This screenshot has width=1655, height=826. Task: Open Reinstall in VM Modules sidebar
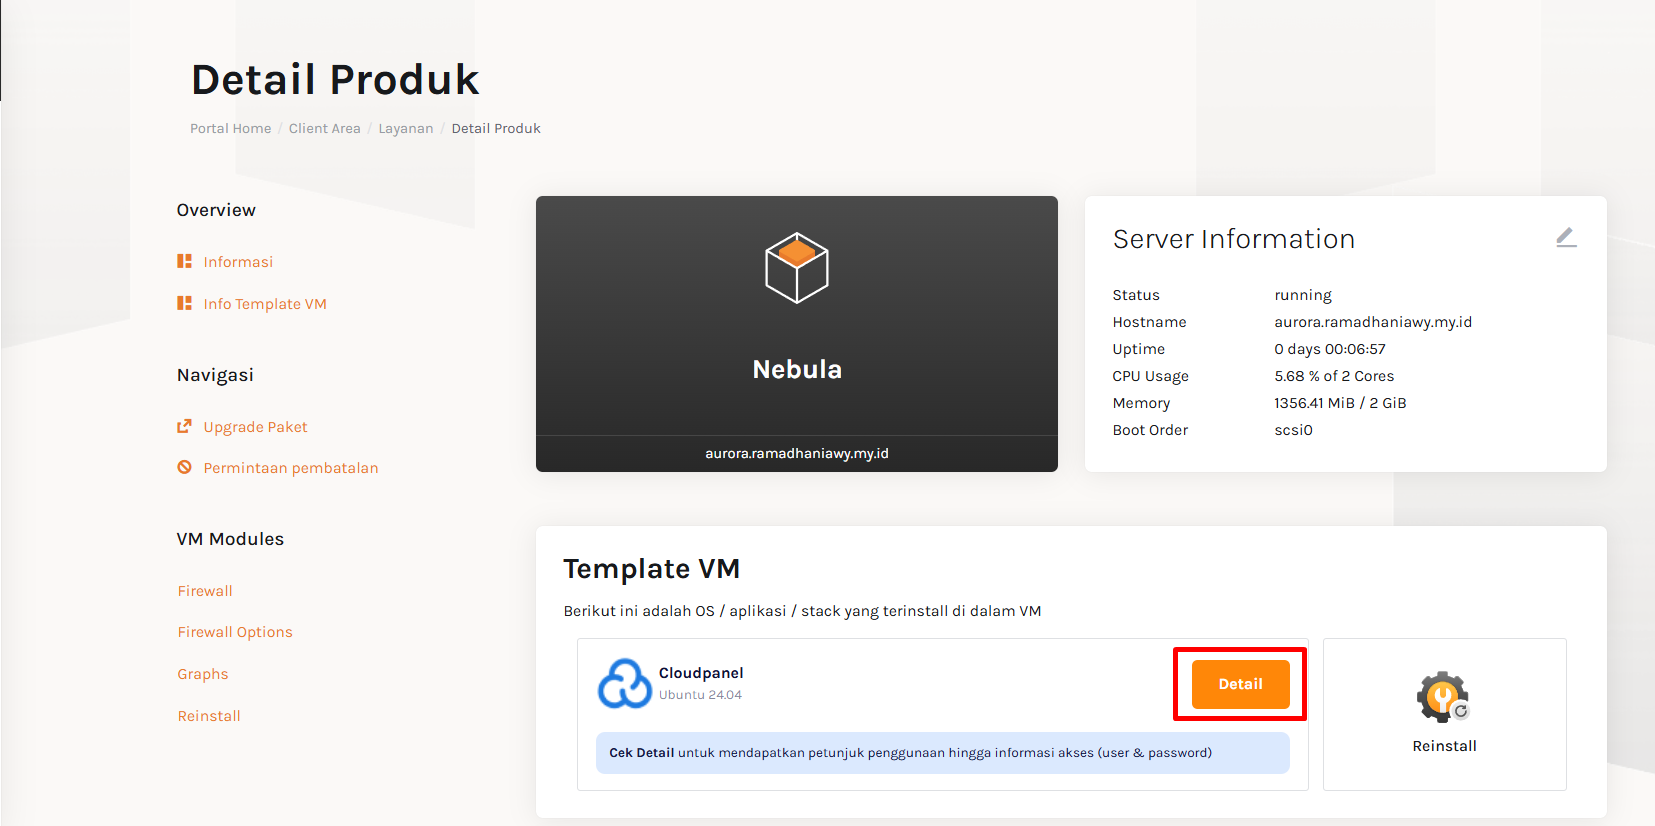tap(209, 716)
